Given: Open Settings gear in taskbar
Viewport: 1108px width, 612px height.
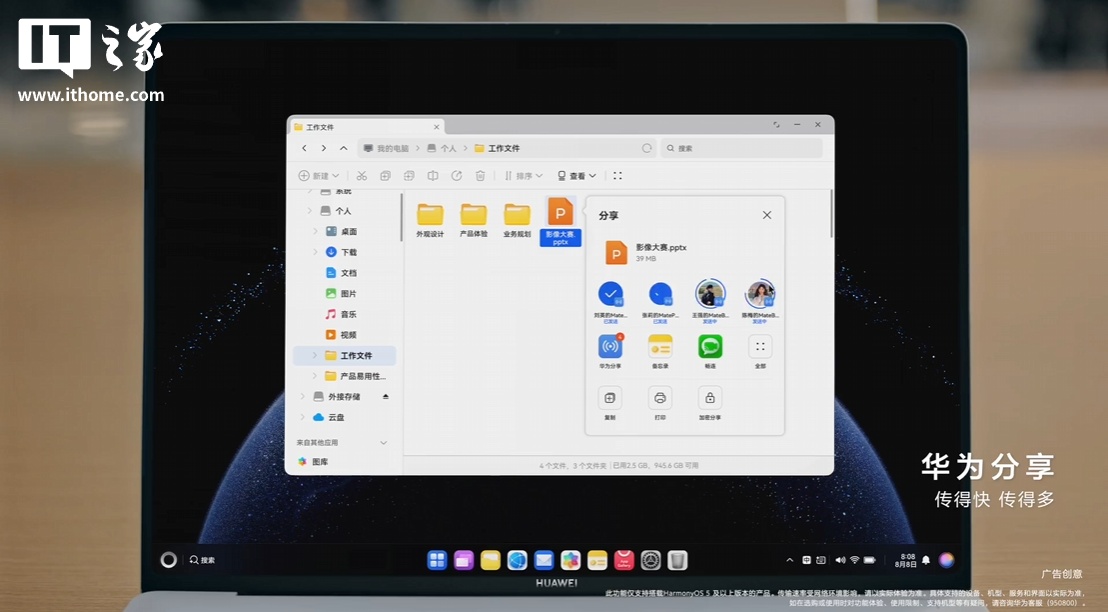Looking at the screenshot, I should 651,560.
